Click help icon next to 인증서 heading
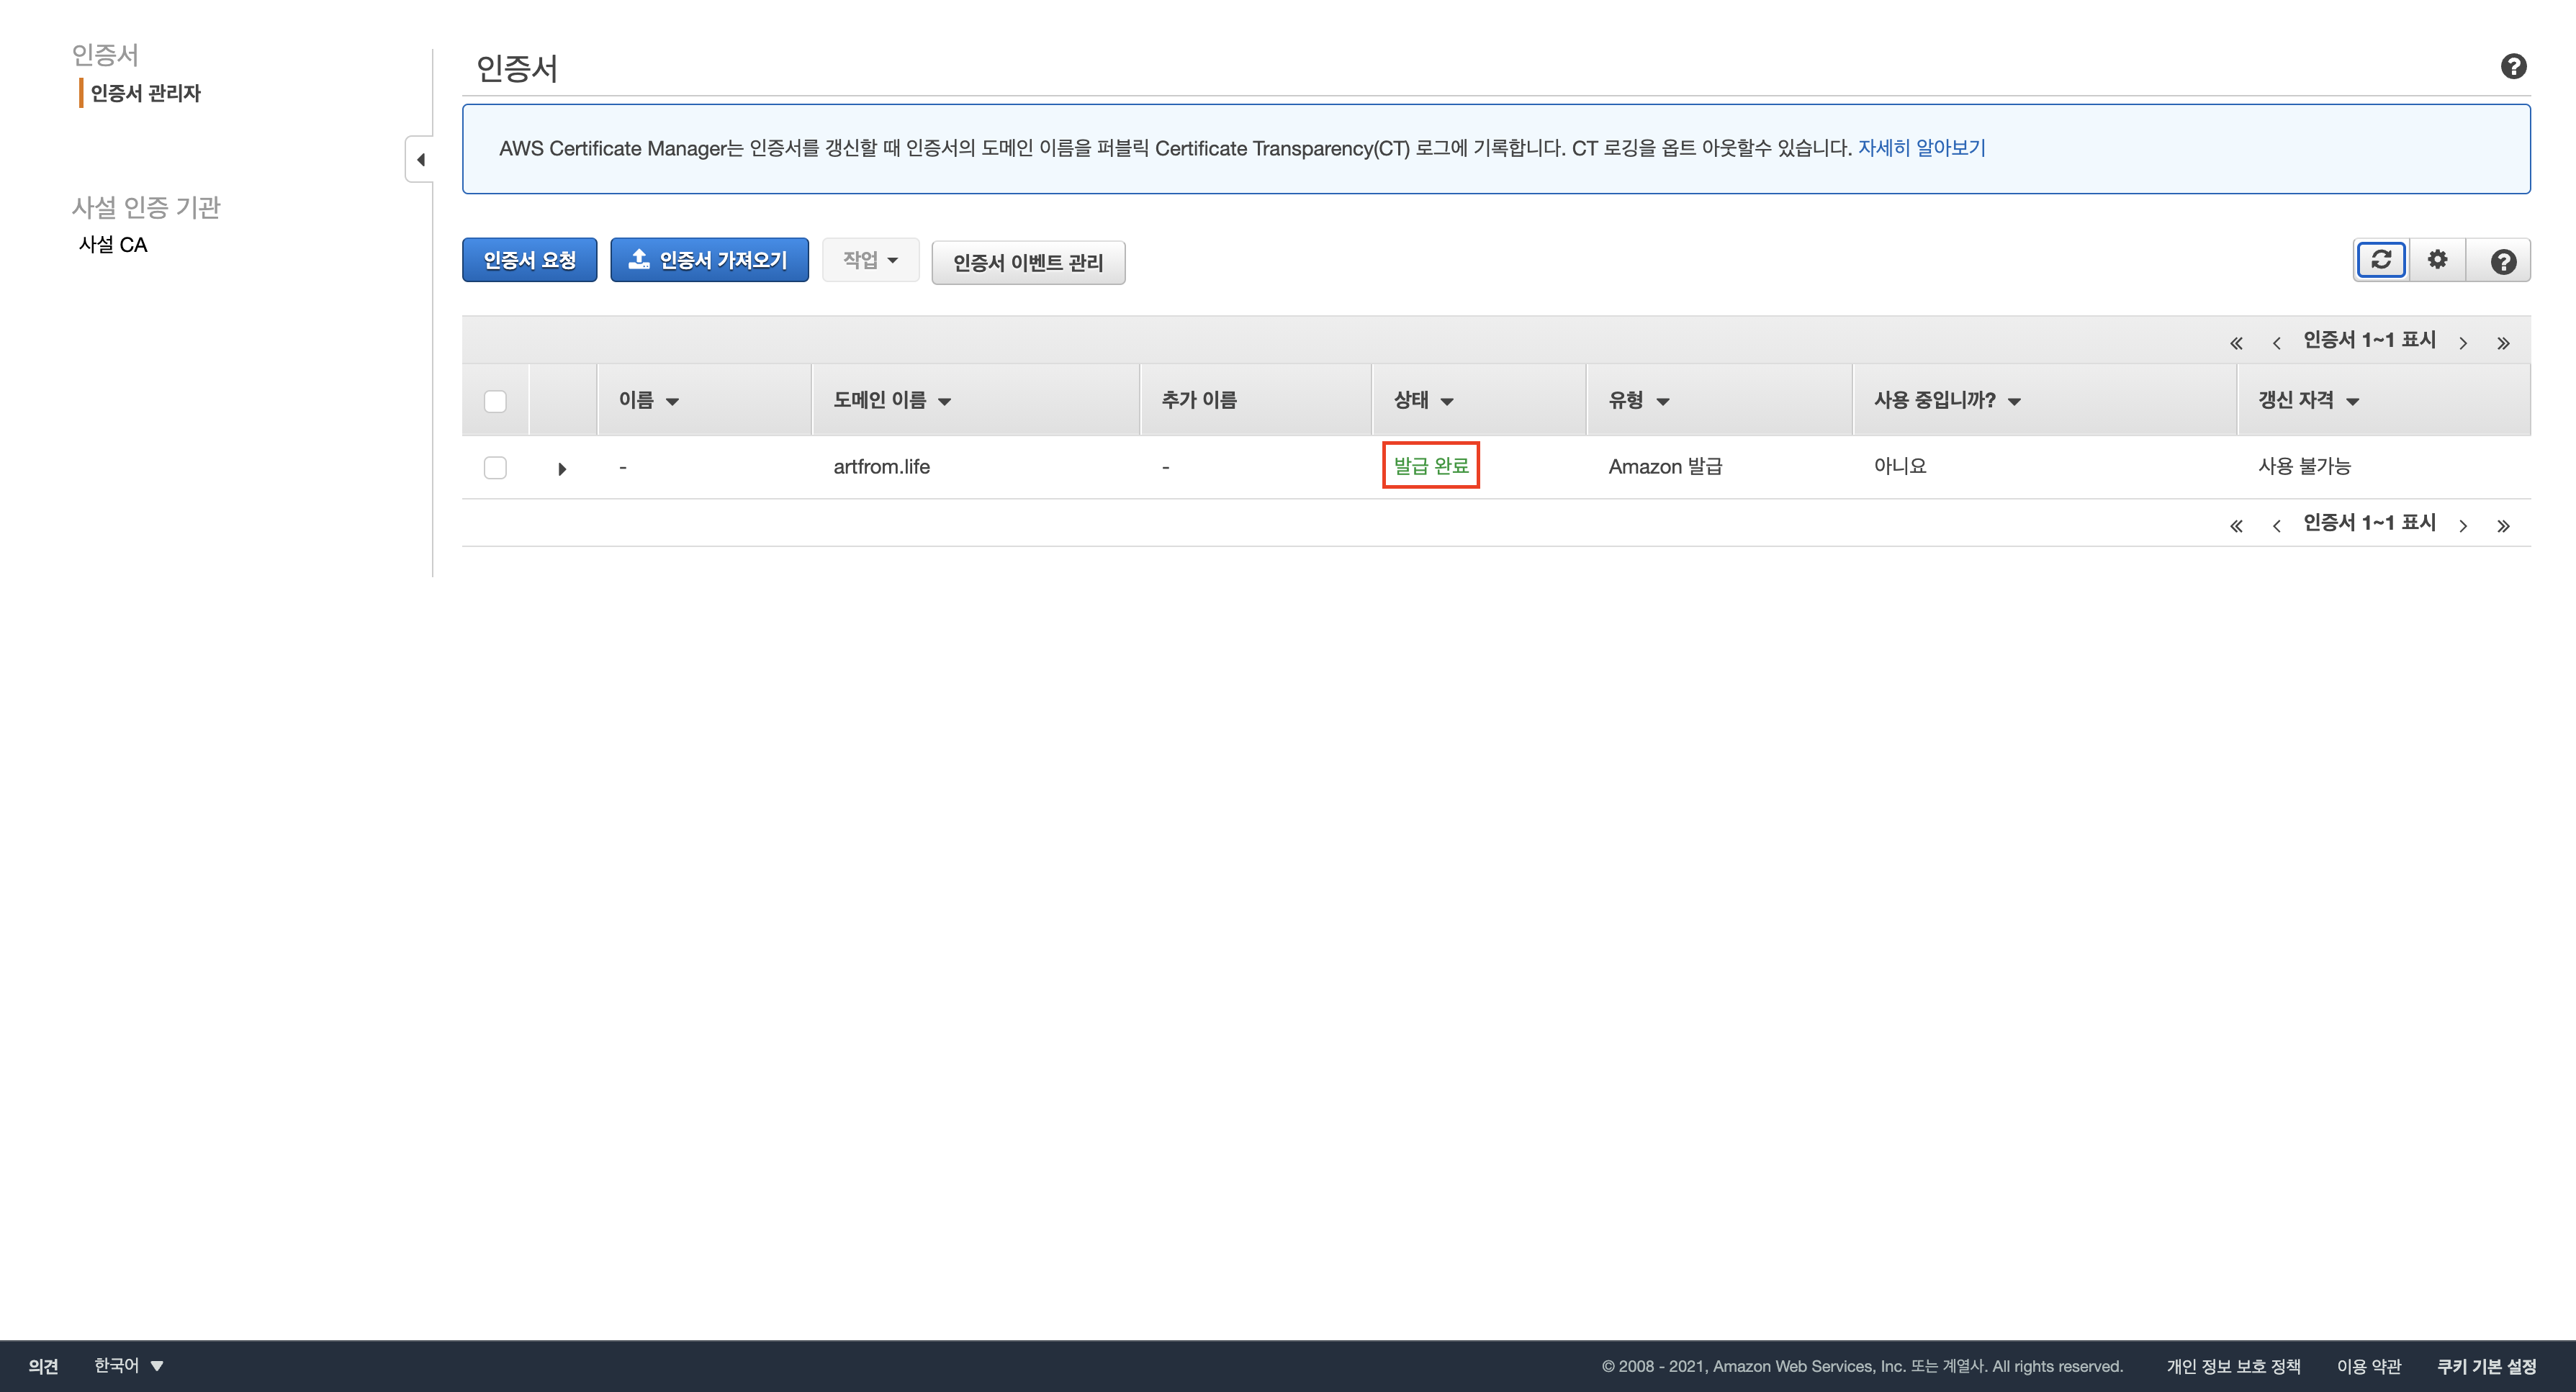 tap(2513, 67)
